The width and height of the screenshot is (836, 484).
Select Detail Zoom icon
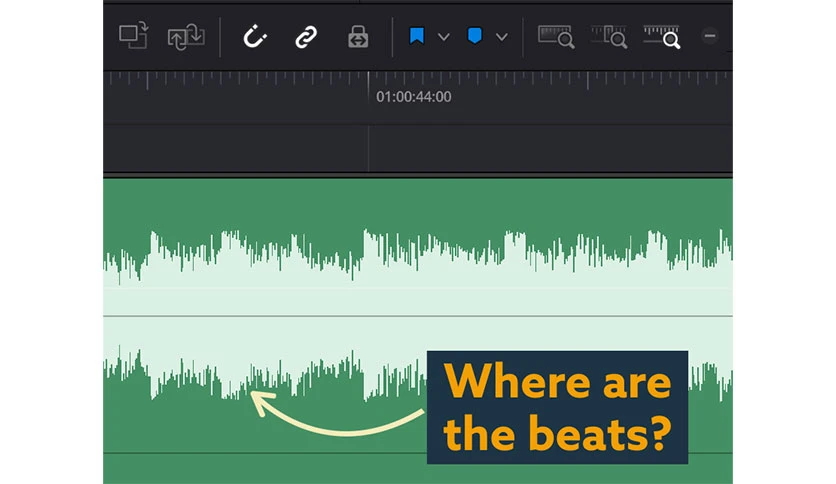(x=609, y=36)
